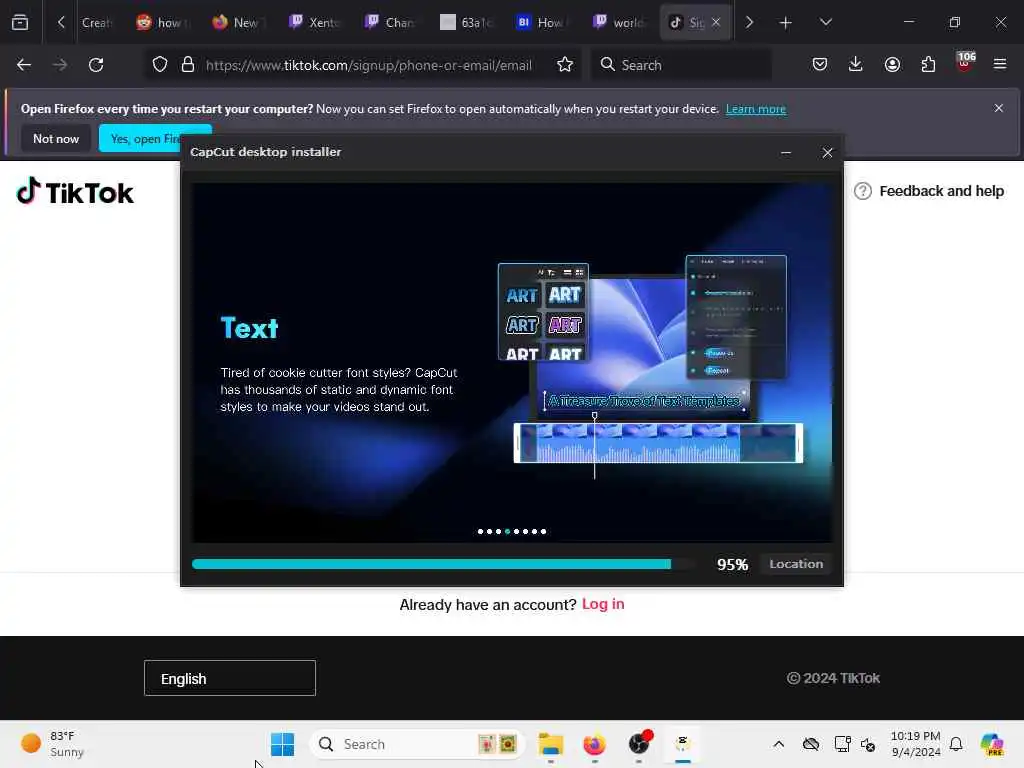Switch to the 'New' Firefox tab
The width and height of the screenshot is (1024, 768).
click(237, 22)
